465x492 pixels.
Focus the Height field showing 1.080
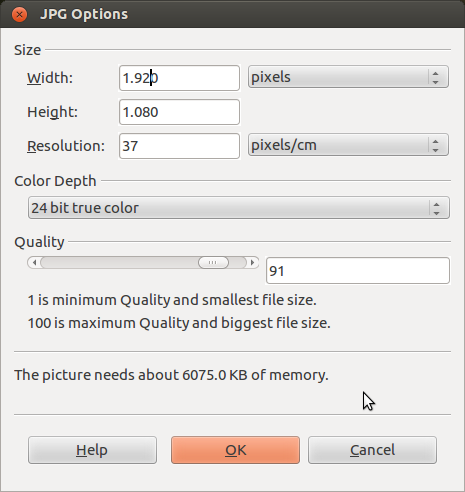pos(179,112)
